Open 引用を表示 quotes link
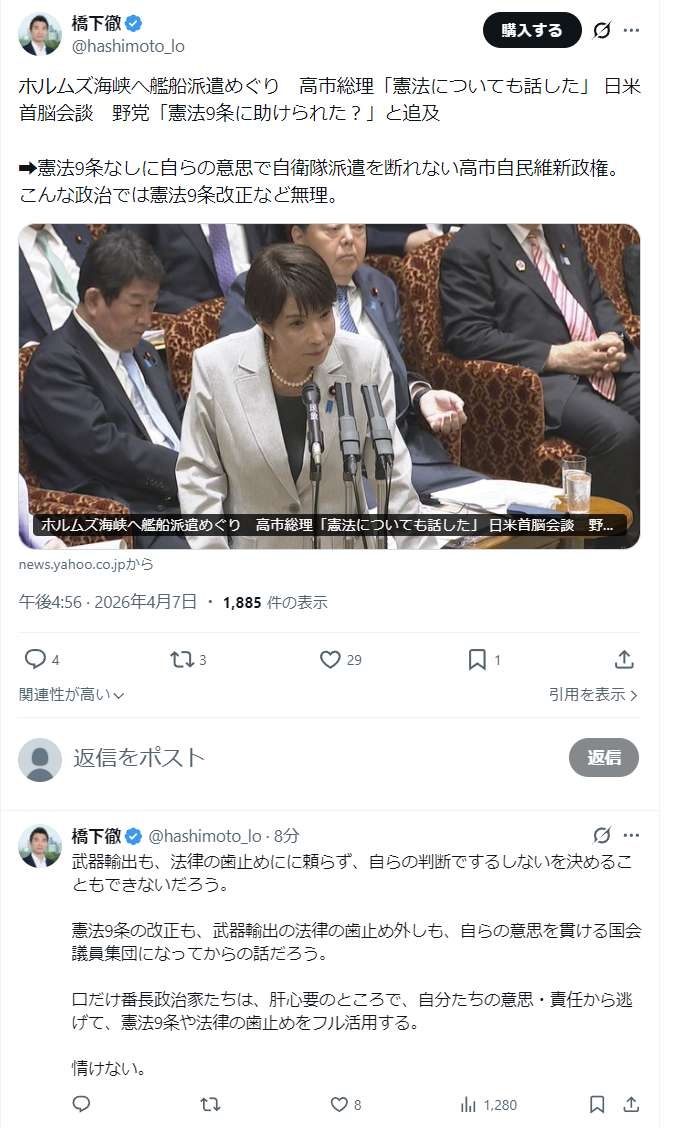 point(593,694)
